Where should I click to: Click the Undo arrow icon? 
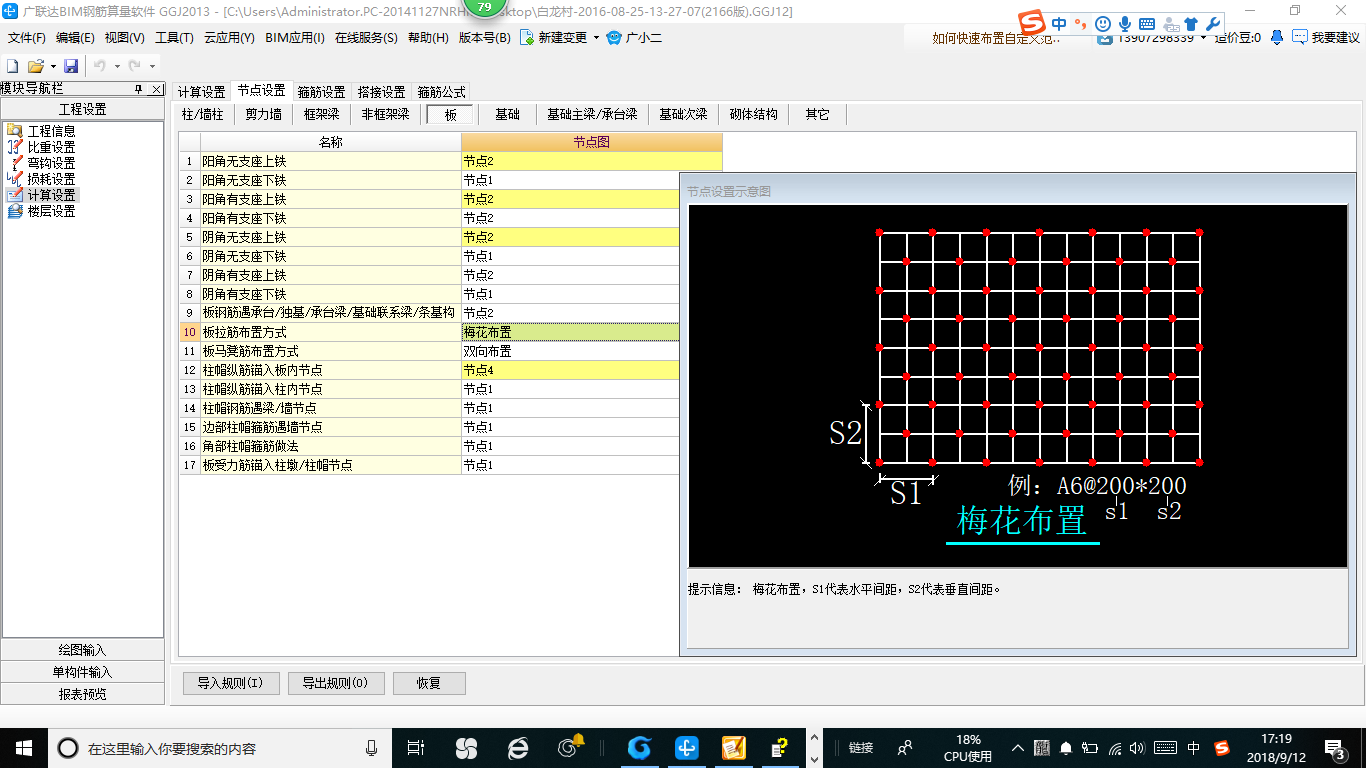(x=100, y=66)
